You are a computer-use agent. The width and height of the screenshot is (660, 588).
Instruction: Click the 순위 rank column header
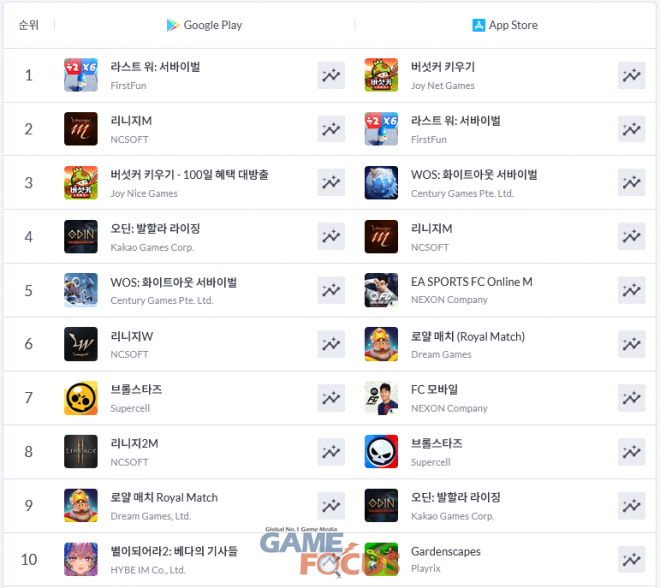pyautogui.click(x=29, y=25)
